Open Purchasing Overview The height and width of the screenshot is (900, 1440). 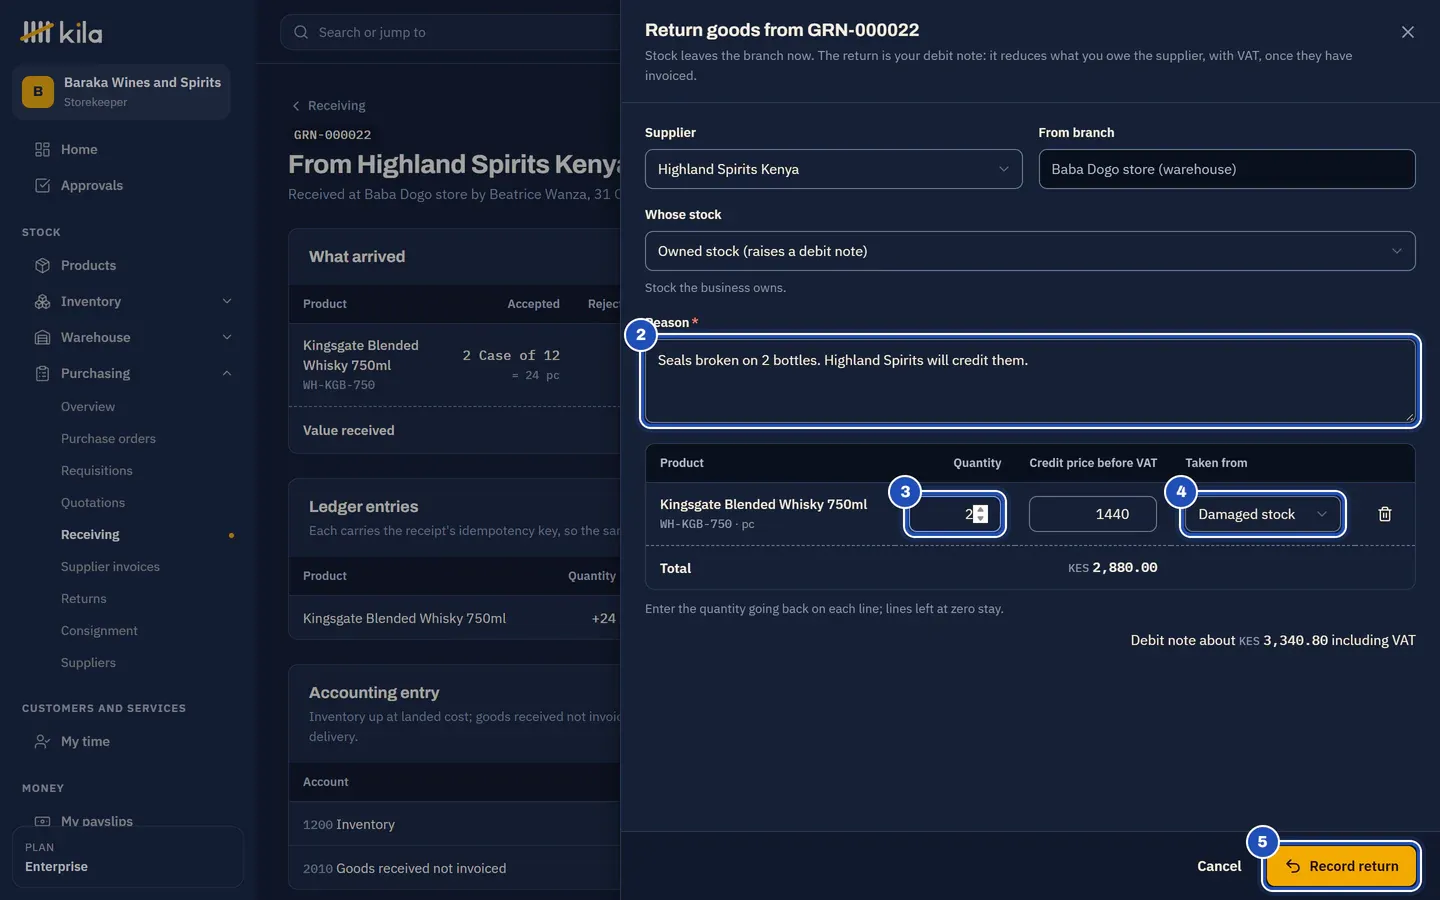coord(88,406)
